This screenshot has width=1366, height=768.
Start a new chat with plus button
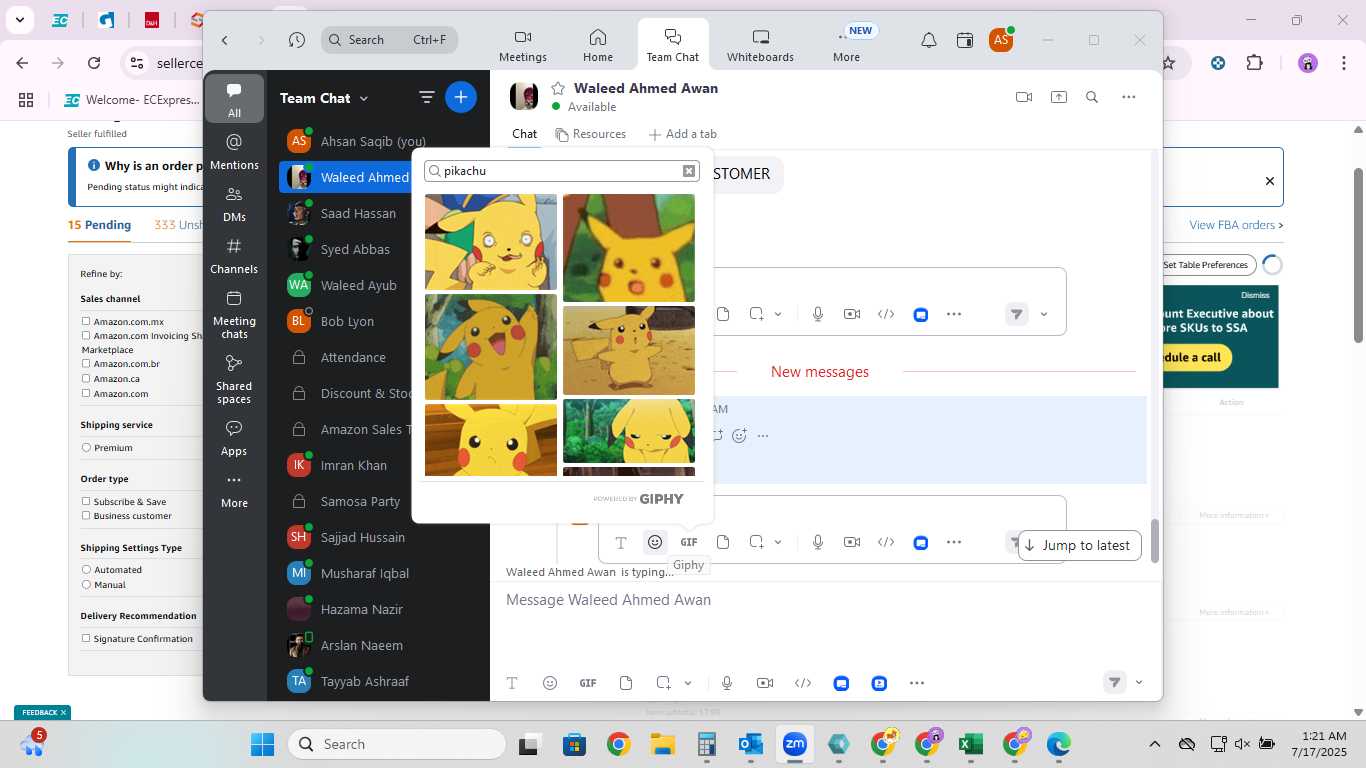[461, 97]
